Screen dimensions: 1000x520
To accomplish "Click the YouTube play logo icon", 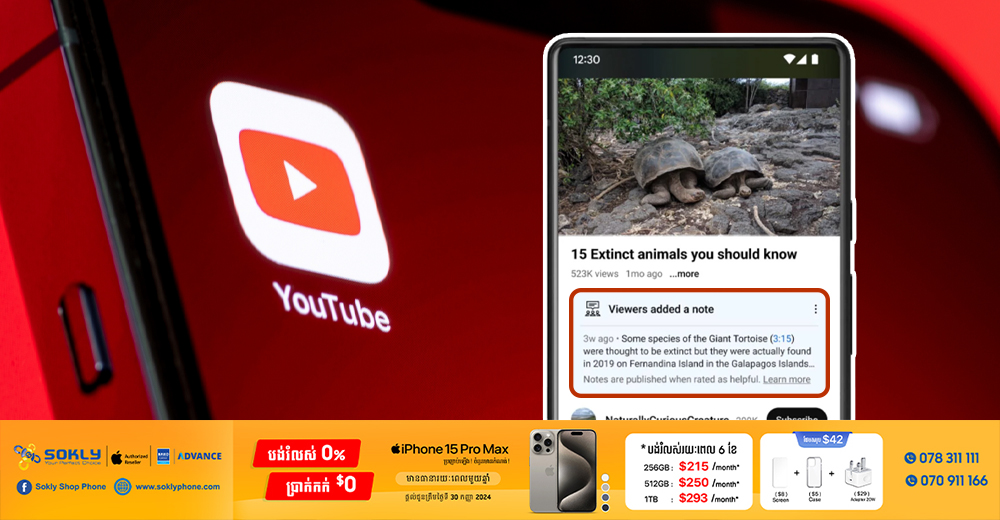I will point(300,180).
